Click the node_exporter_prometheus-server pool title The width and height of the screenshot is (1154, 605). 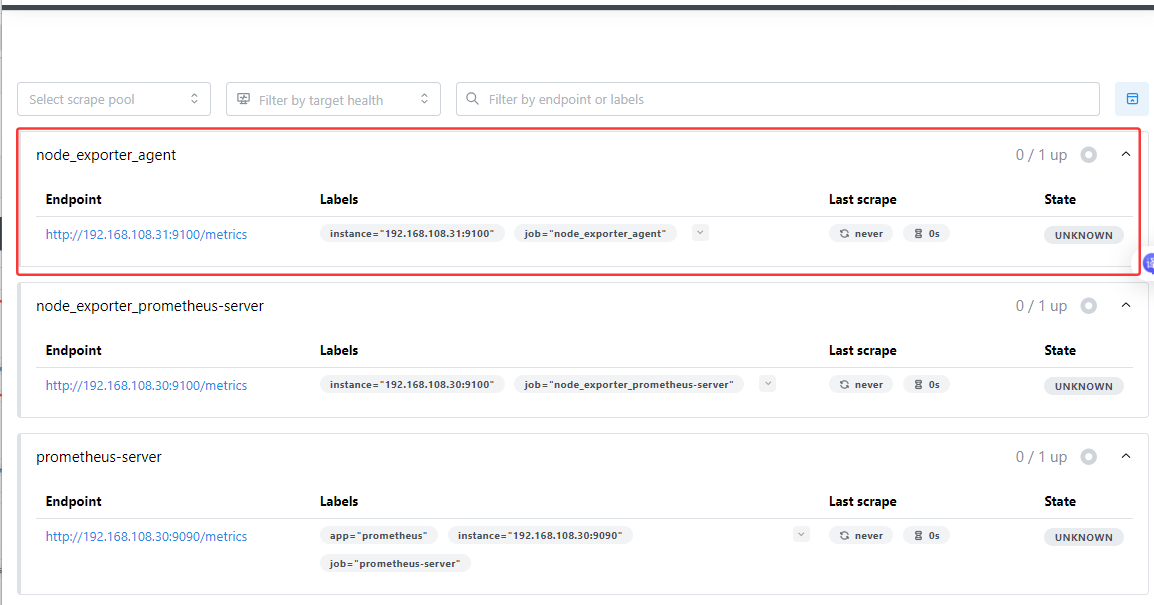[x=150, y=306]
